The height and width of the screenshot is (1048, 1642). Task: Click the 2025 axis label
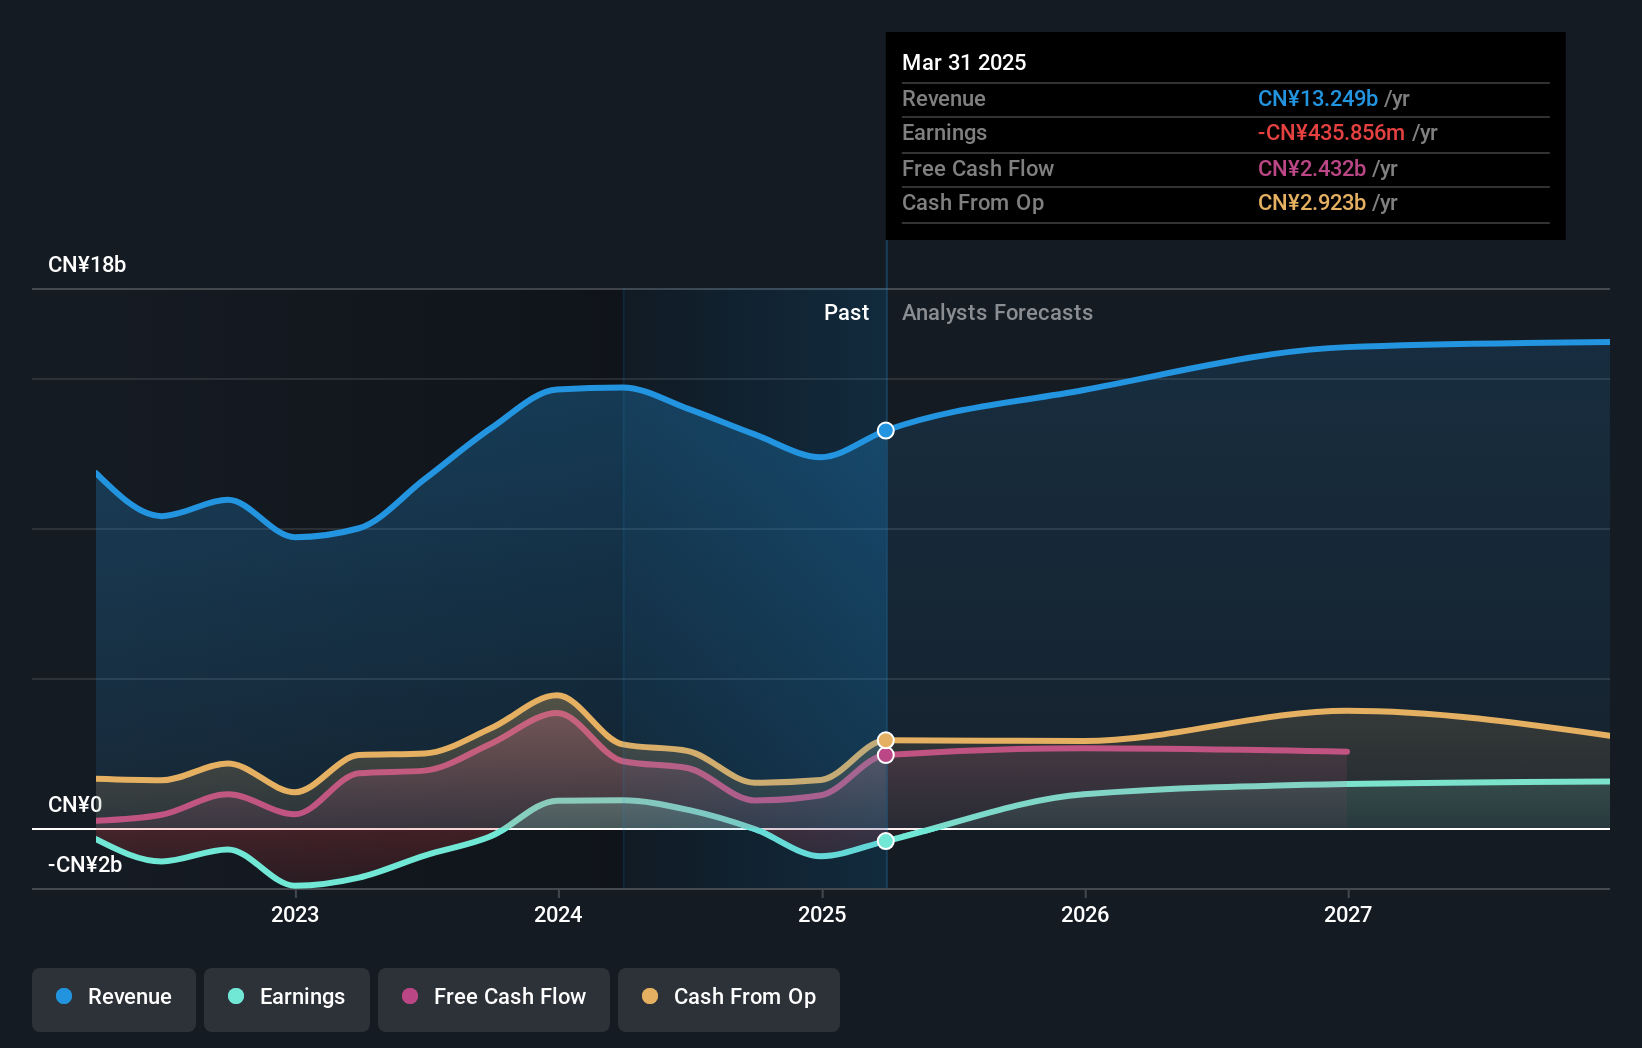(822, 914)
